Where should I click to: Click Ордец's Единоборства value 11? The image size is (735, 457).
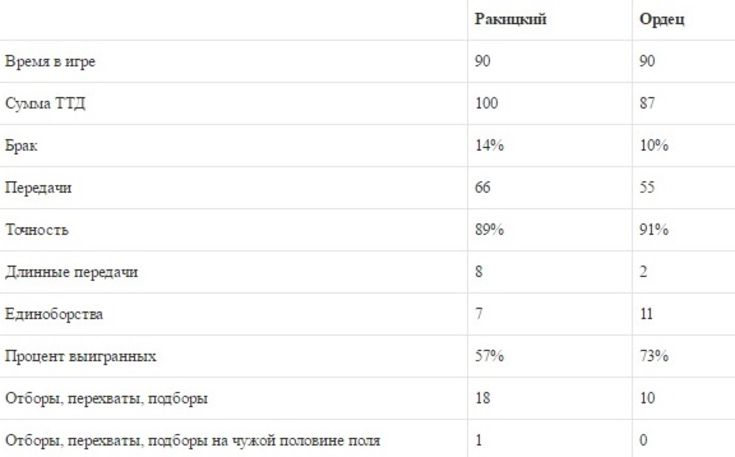(x=646, y=314)
